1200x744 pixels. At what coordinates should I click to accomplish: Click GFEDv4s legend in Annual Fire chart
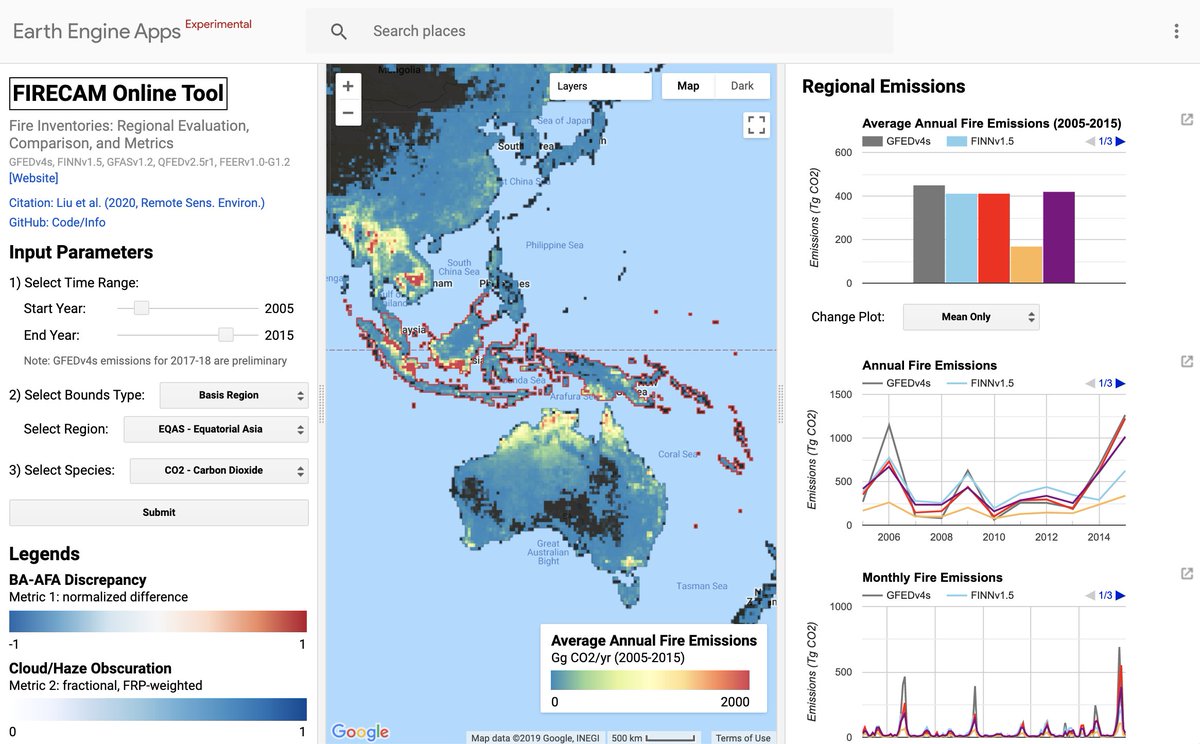click(896, 383)
